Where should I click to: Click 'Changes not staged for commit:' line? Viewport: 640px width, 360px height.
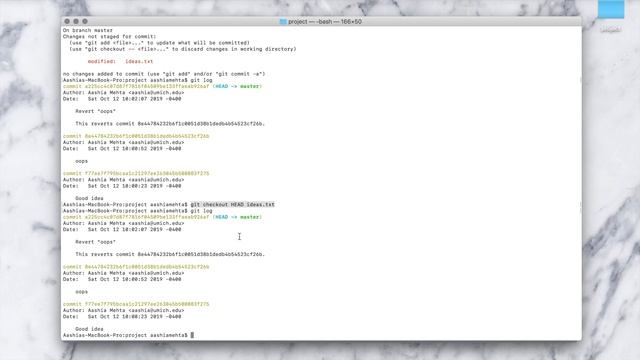109,36
